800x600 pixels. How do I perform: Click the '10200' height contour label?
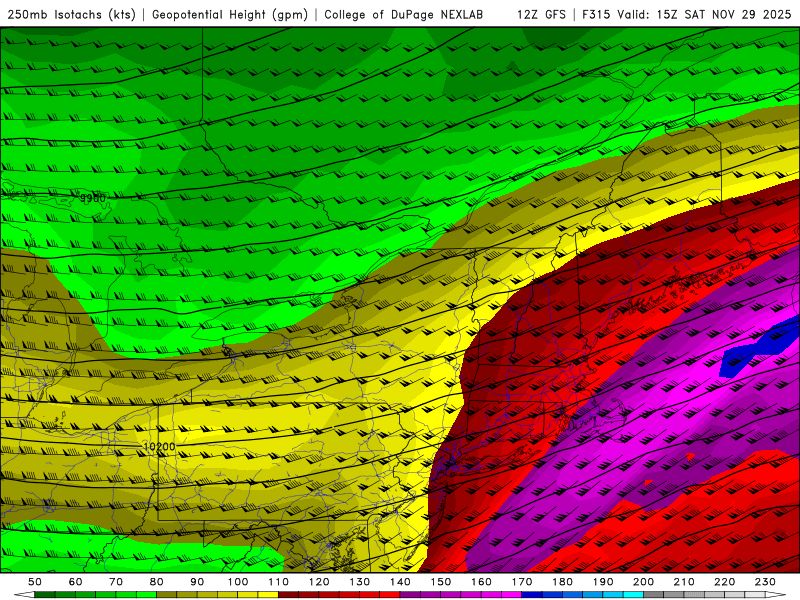tap(159, 447)
